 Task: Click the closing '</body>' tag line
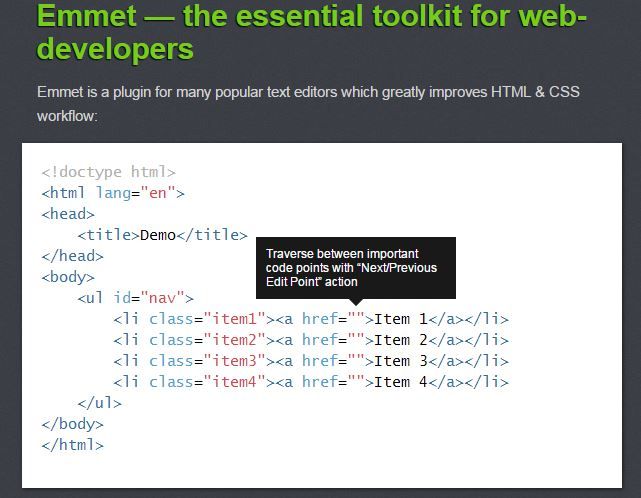[x=72, y=424]
